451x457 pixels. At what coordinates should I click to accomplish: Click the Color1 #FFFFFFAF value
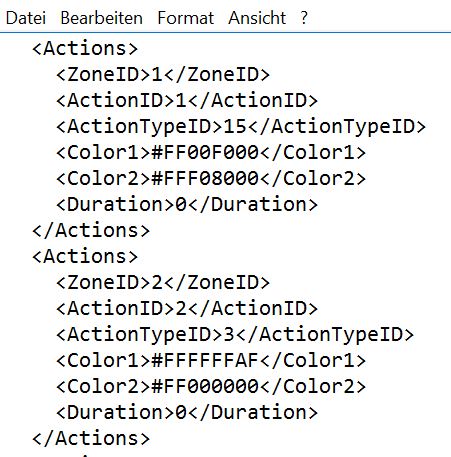205,360
